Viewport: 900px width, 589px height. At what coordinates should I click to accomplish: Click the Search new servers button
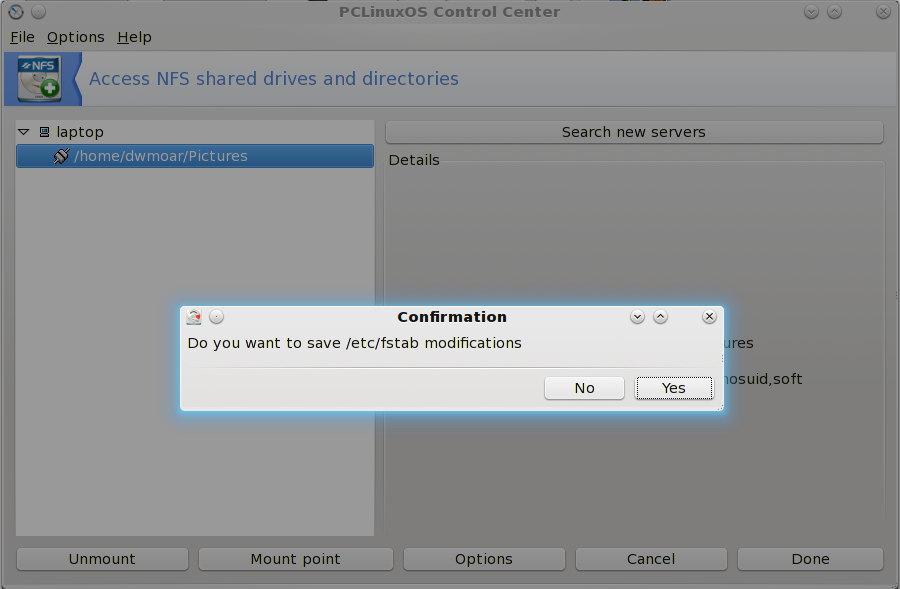point(633,132)
